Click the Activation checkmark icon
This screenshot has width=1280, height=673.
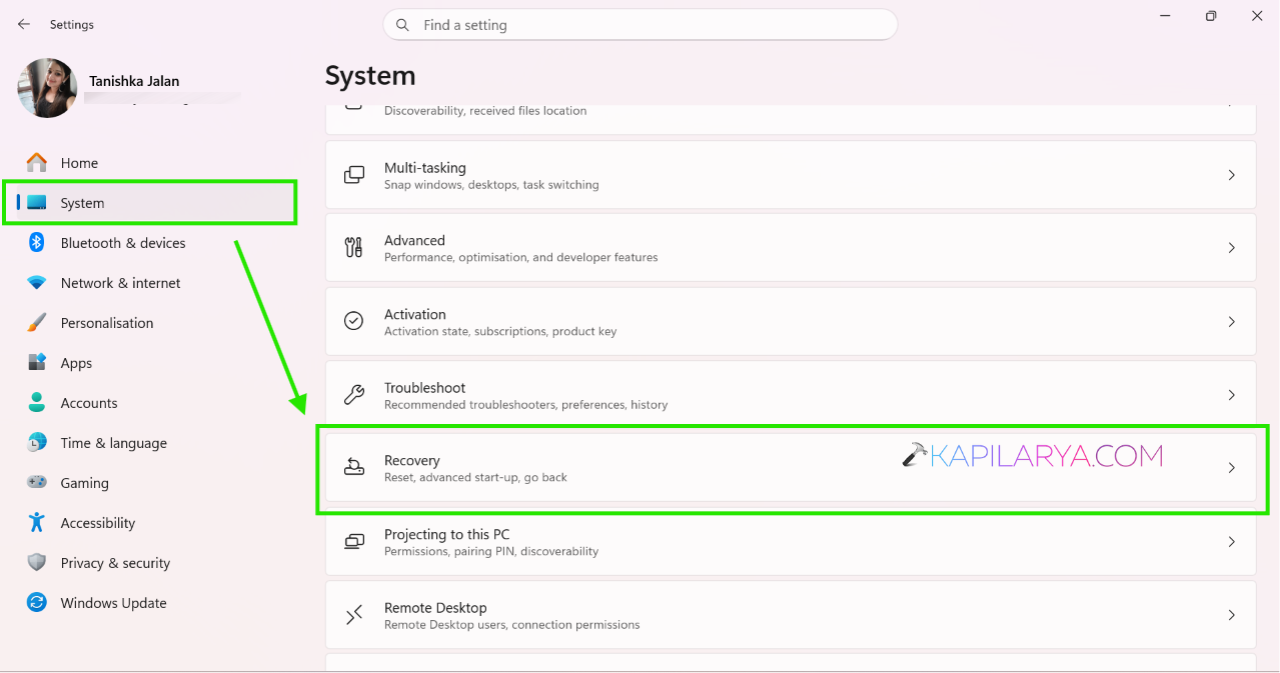pyautogui.click(x=354, y=321)
